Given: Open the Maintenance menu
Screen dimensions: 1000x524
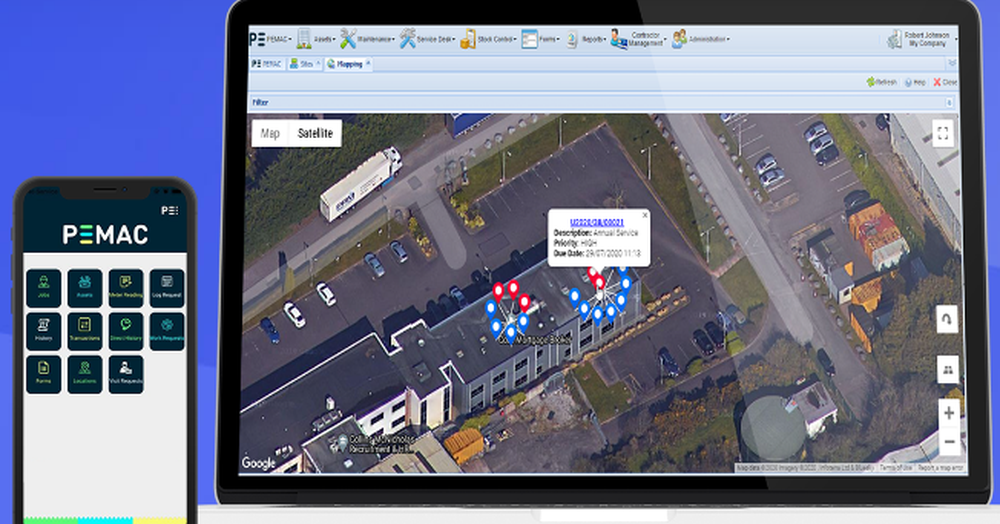Looking at the screenshot, I should 367,40.
